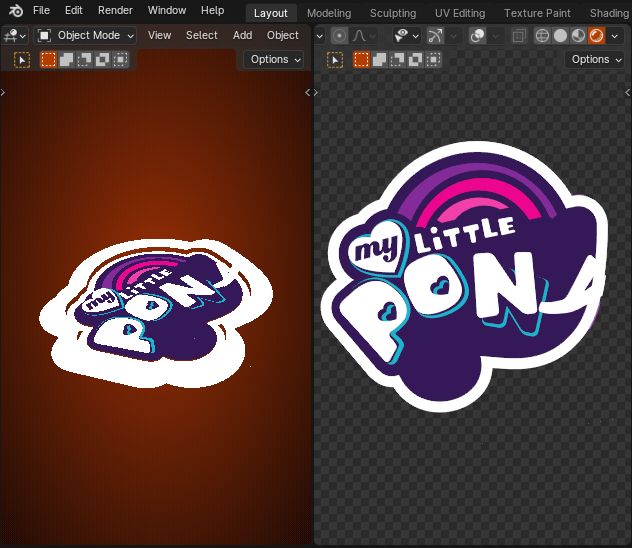
Task: Expand the left viewport toolbar arrow
Action: click(x=3, y=93)
